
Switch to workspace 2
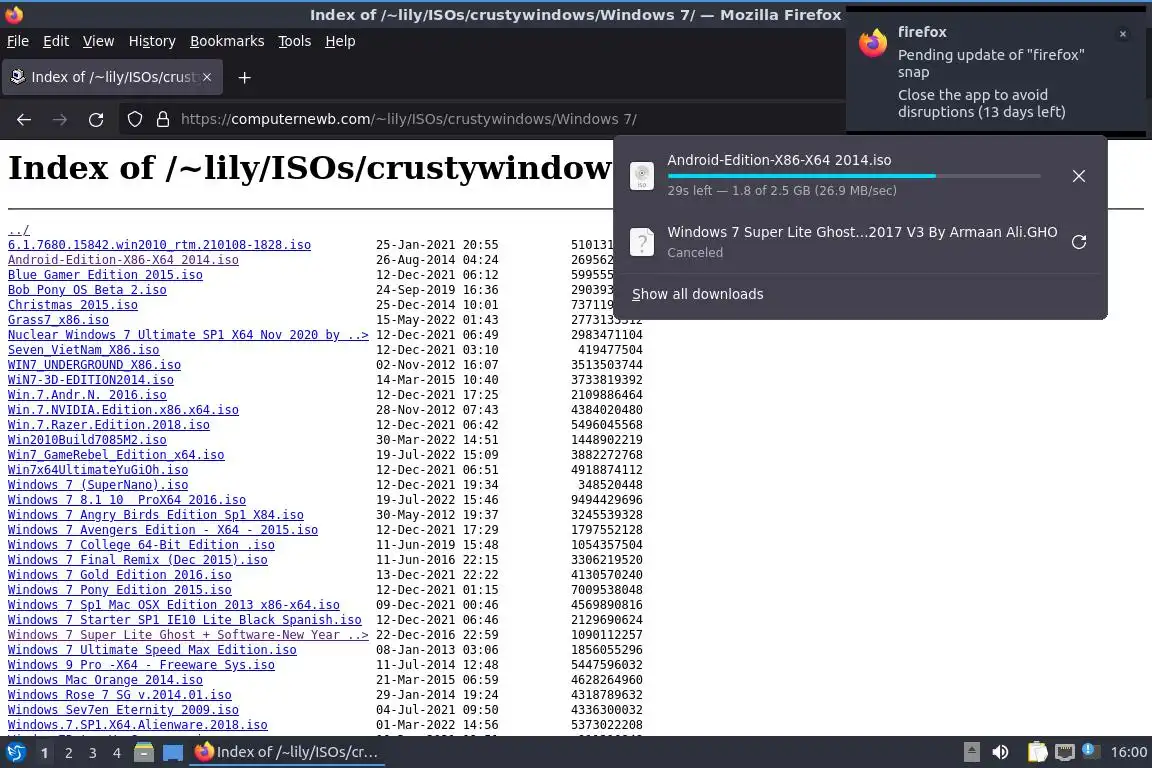pos(68,753)
